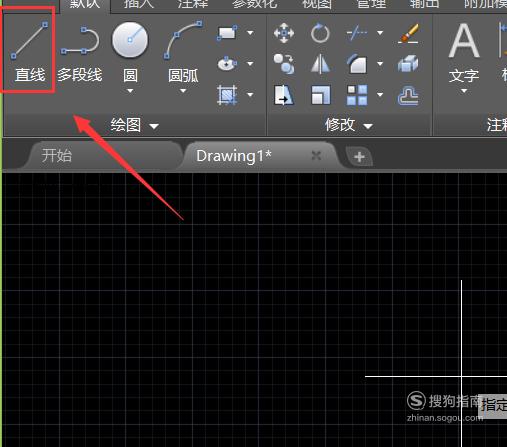
Task: Activate the Rotate tool
Action: click(320, 33)
